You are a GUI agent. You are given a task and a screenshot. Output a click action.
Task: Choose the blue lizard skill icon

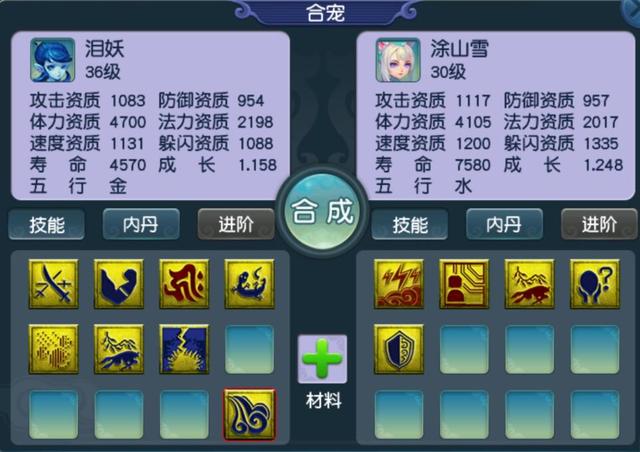[x=249, y=284]
